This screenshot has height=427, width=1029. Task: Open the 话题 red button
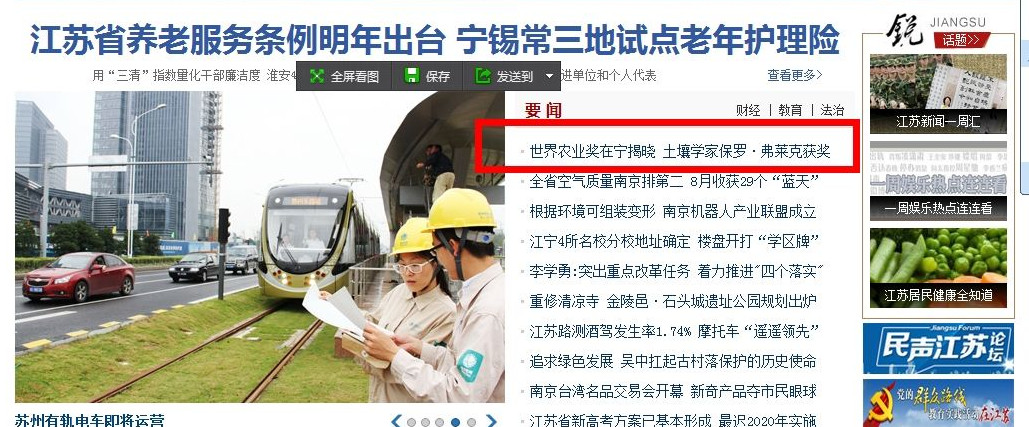961,40
